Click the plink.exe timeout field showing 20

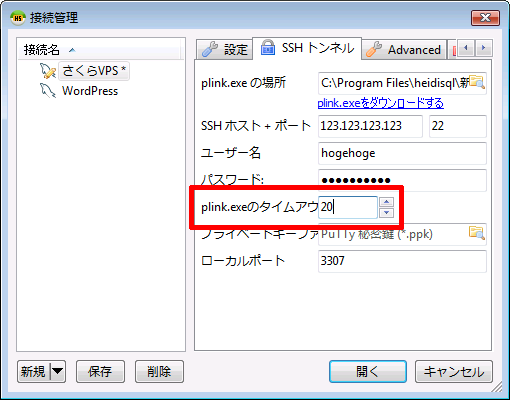(348, 207)
